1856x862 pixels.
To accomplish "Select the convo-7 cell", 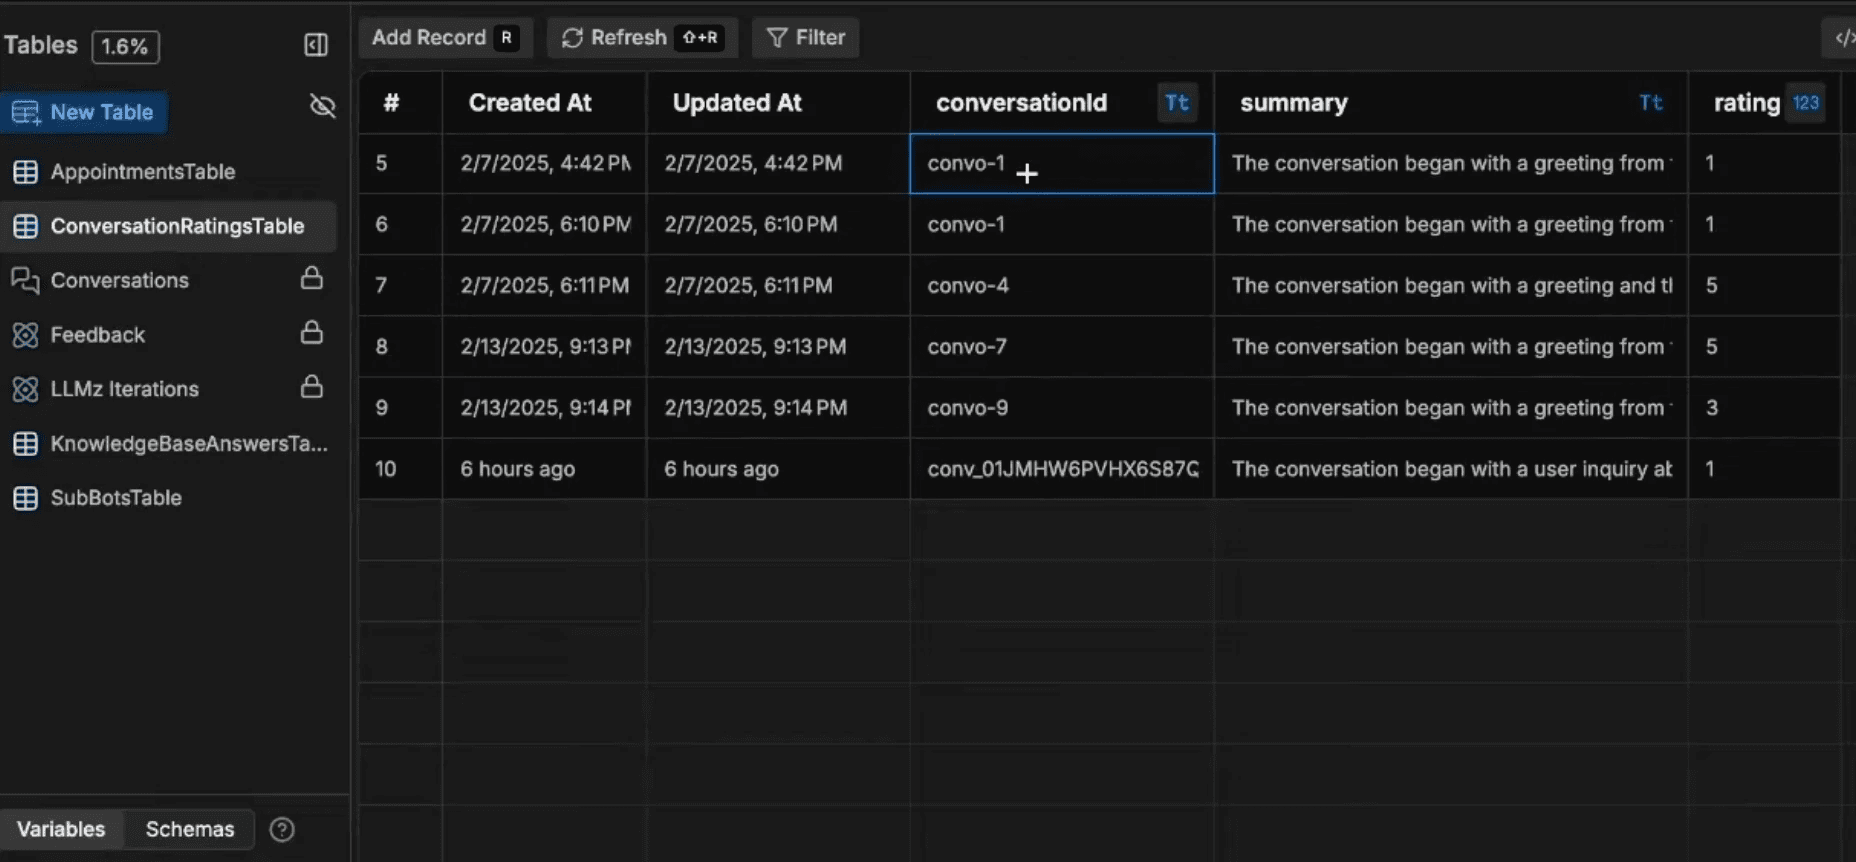I will (1062, 346).
